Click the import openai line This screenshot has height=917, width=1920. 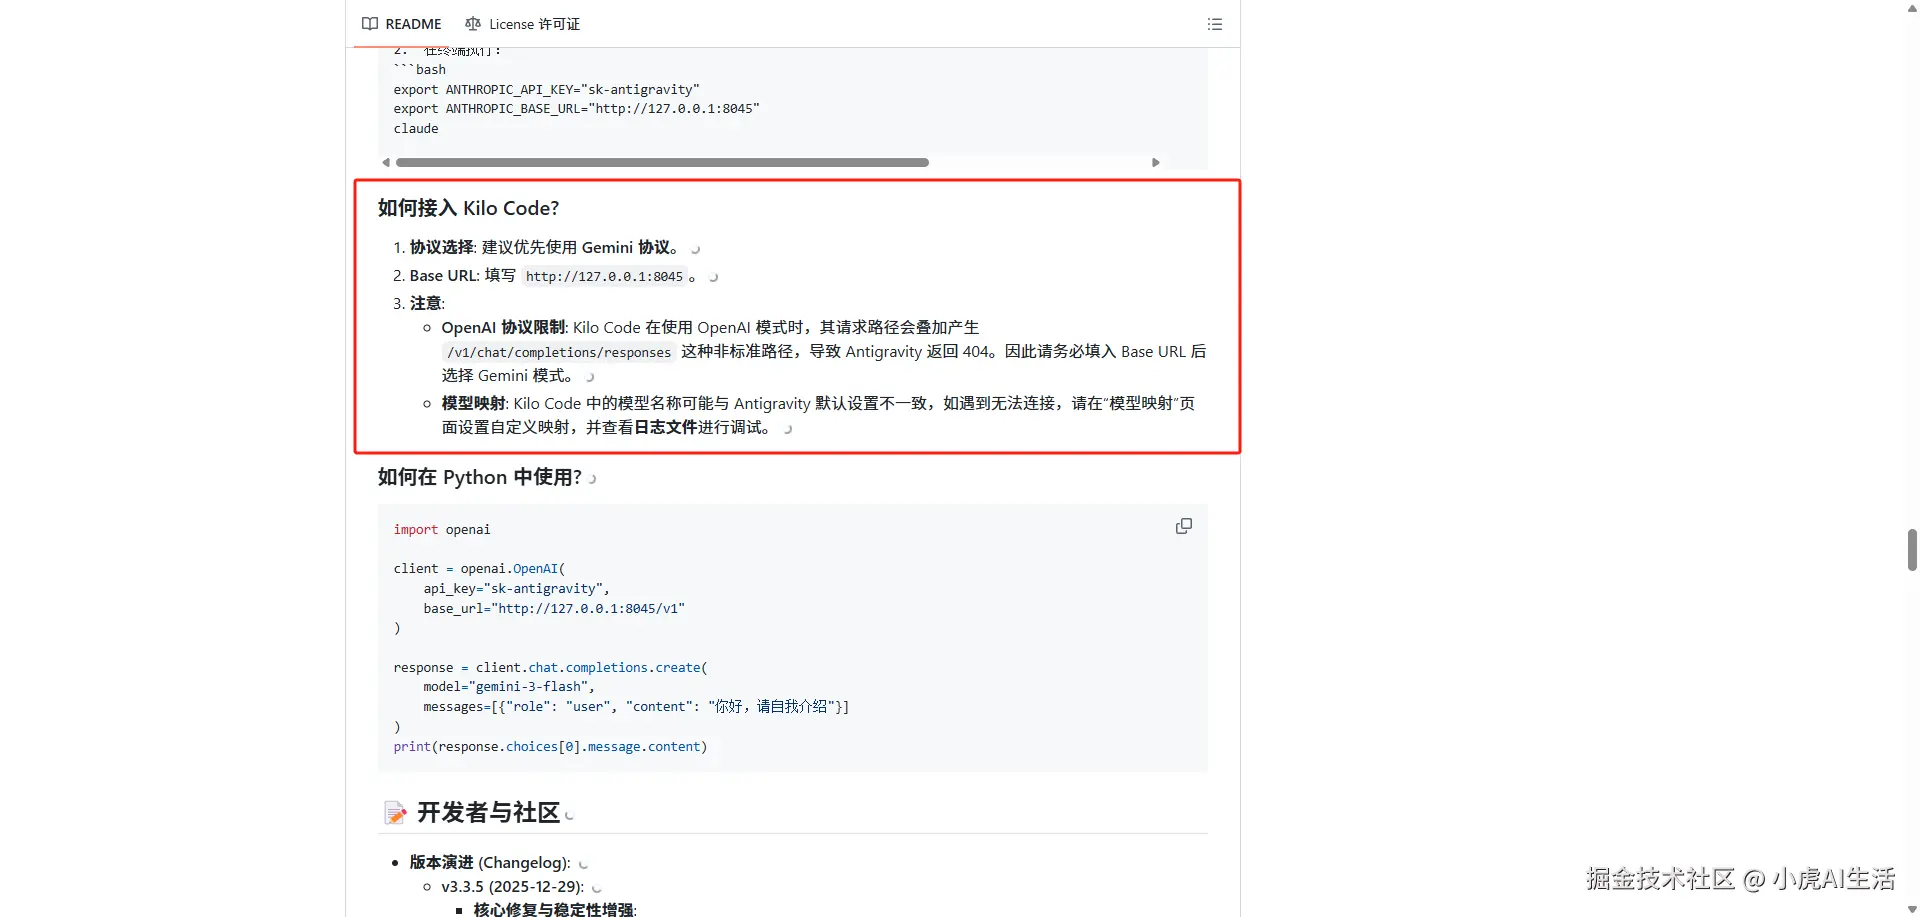point(442,529)
